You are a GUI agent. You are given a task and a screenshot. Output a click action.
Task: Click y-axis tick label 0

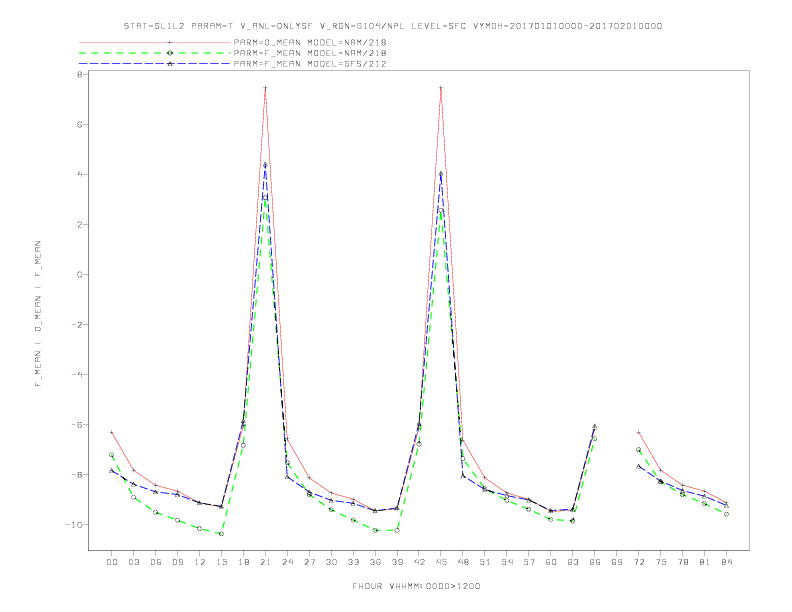pyautogui.click(x=79, y=274)
